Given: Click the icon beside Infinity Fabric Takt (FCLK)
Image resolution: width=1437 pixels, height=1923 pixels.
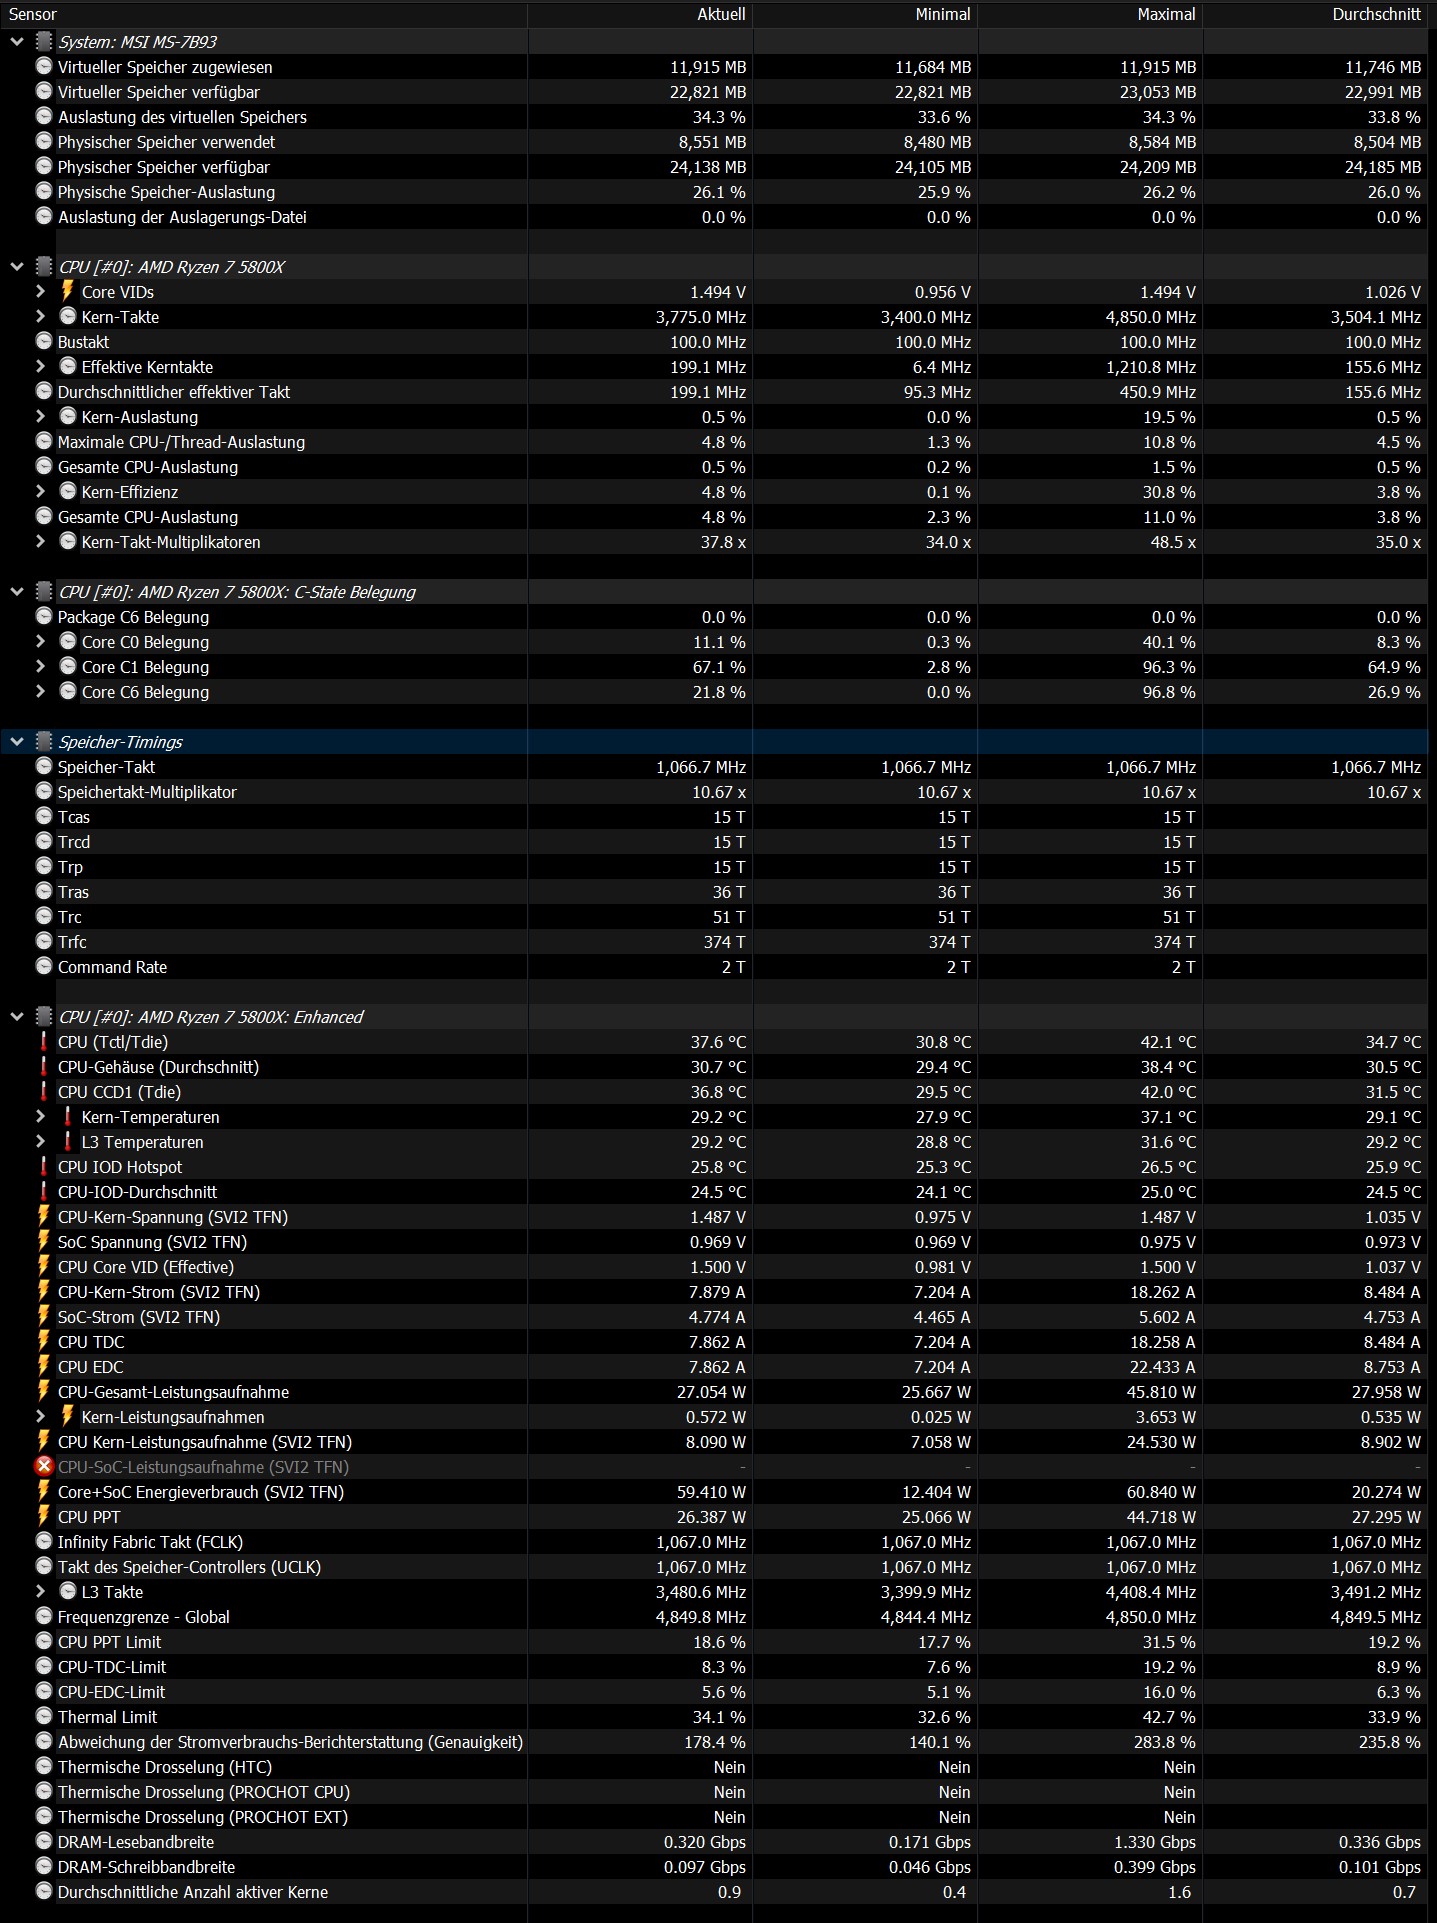Looking at the screenshot, I should 44,1541.
